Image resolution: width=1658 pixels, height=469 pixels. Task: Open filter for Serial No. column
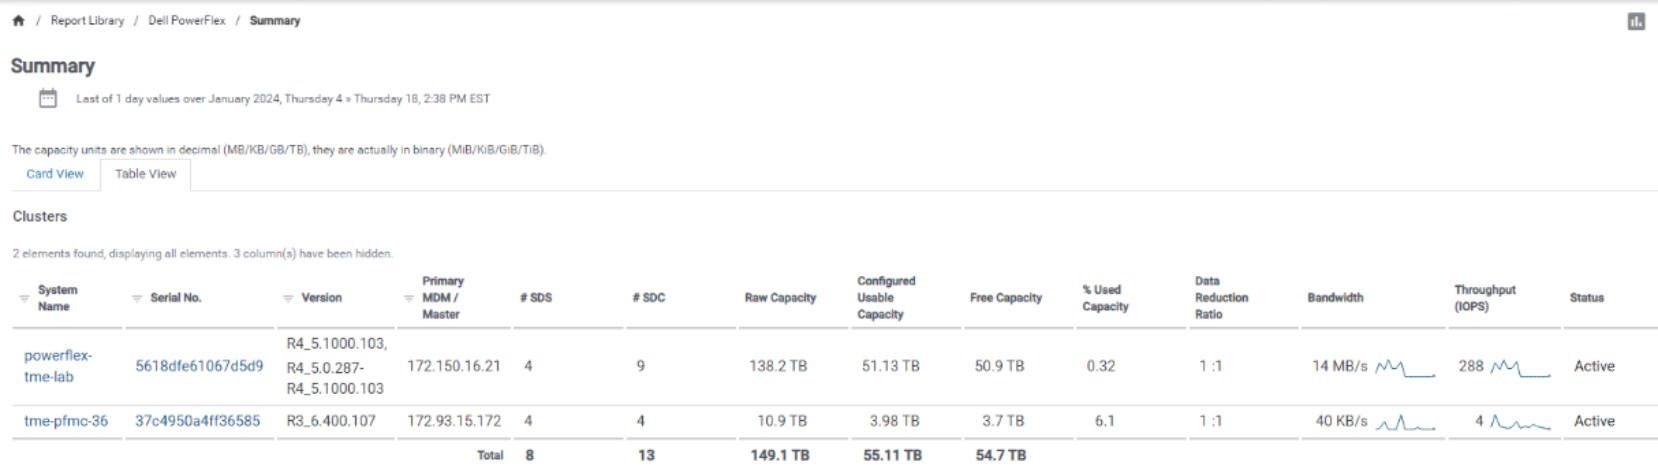(x=137, y=298)
